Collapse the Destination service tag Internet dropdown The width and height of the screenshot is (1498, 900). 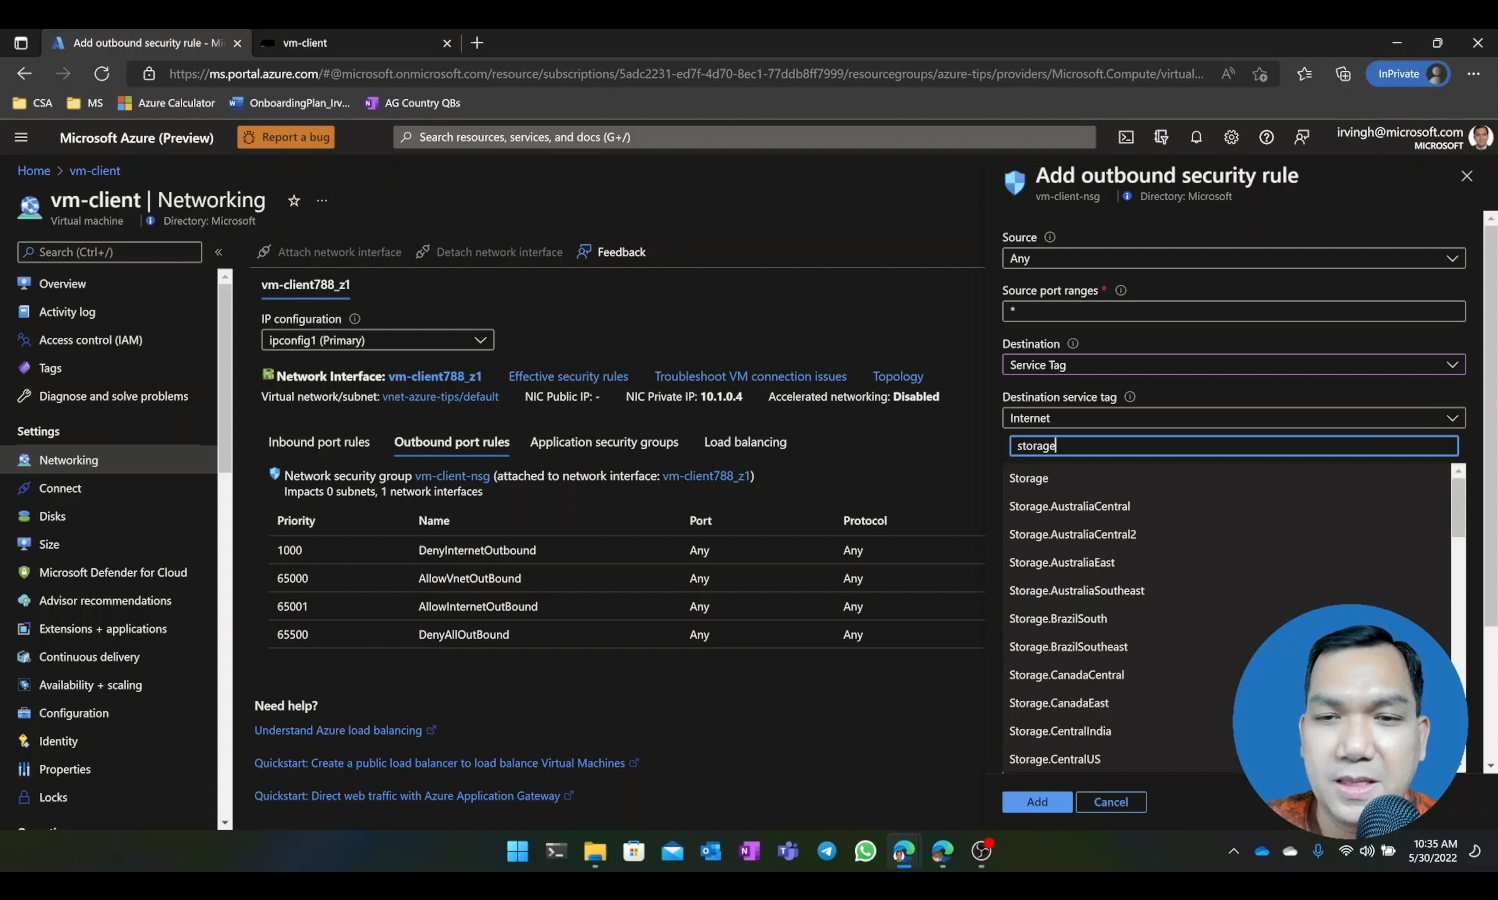coord(1233,418)
